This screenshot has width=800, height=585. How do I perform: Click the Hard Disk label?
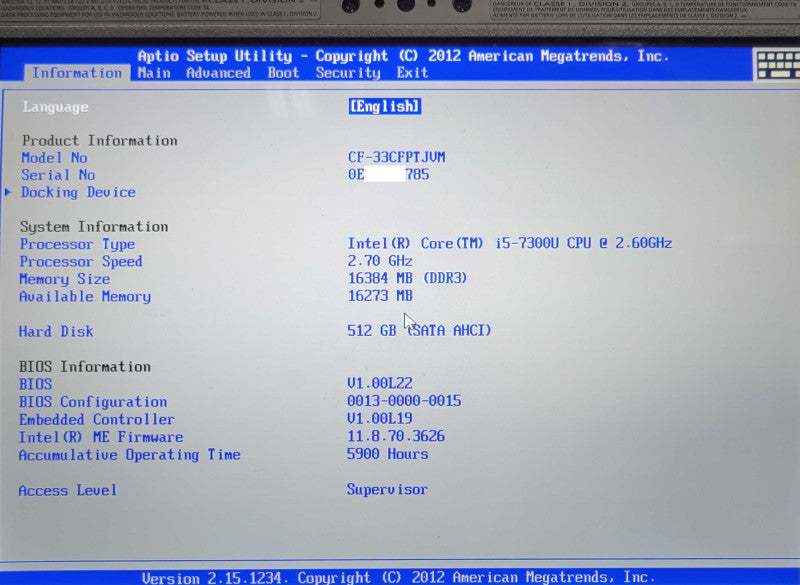[56, 332]
